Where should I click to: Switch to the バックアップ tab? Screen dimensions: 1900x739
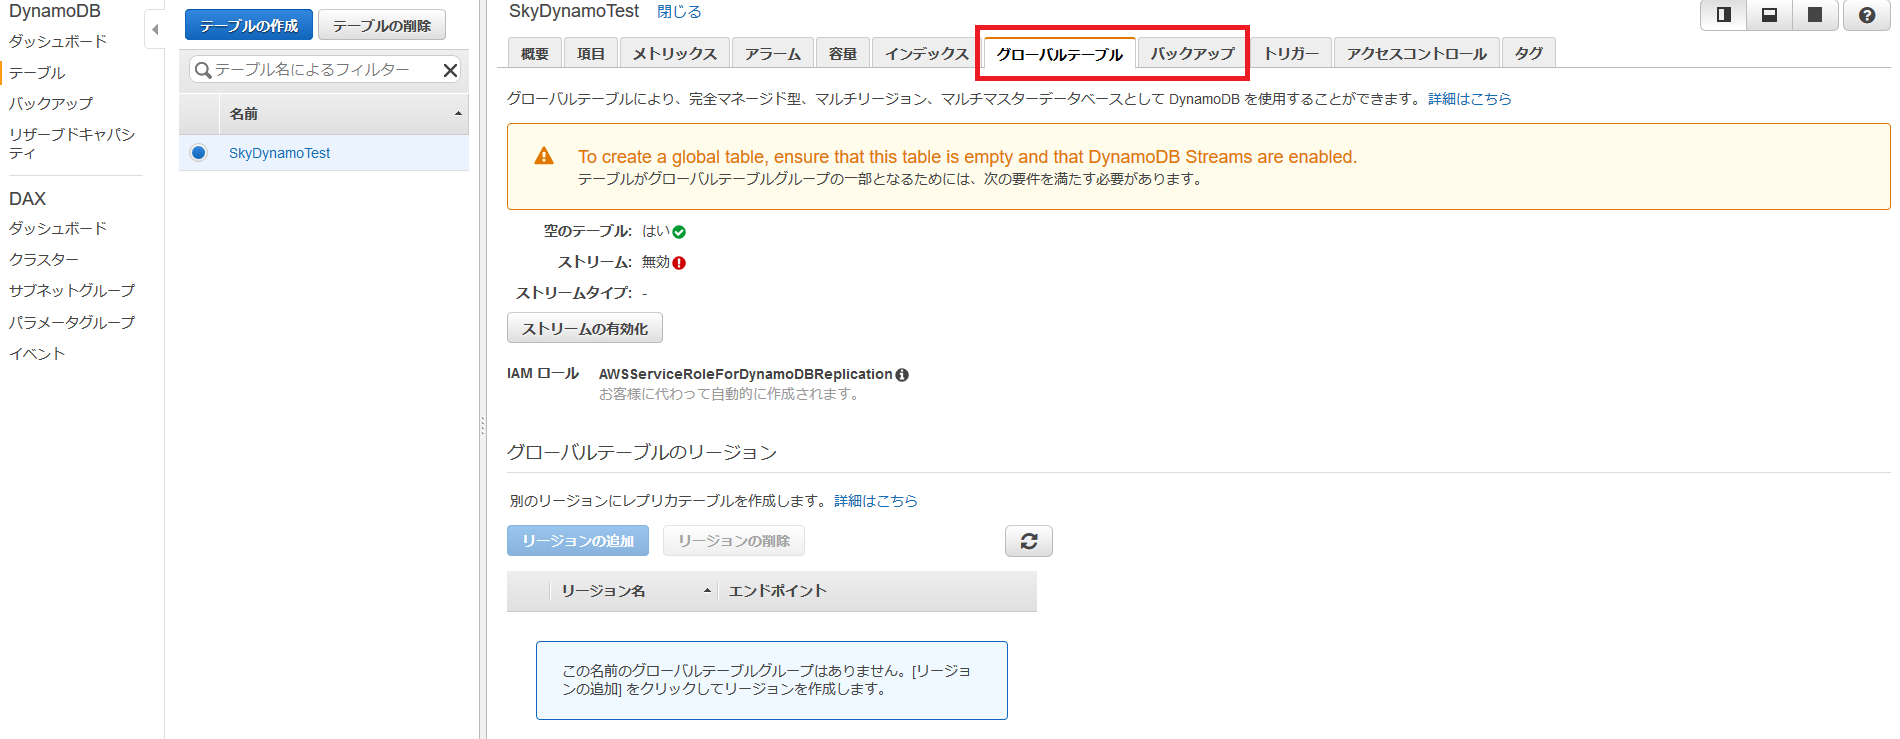(1193, 53)
